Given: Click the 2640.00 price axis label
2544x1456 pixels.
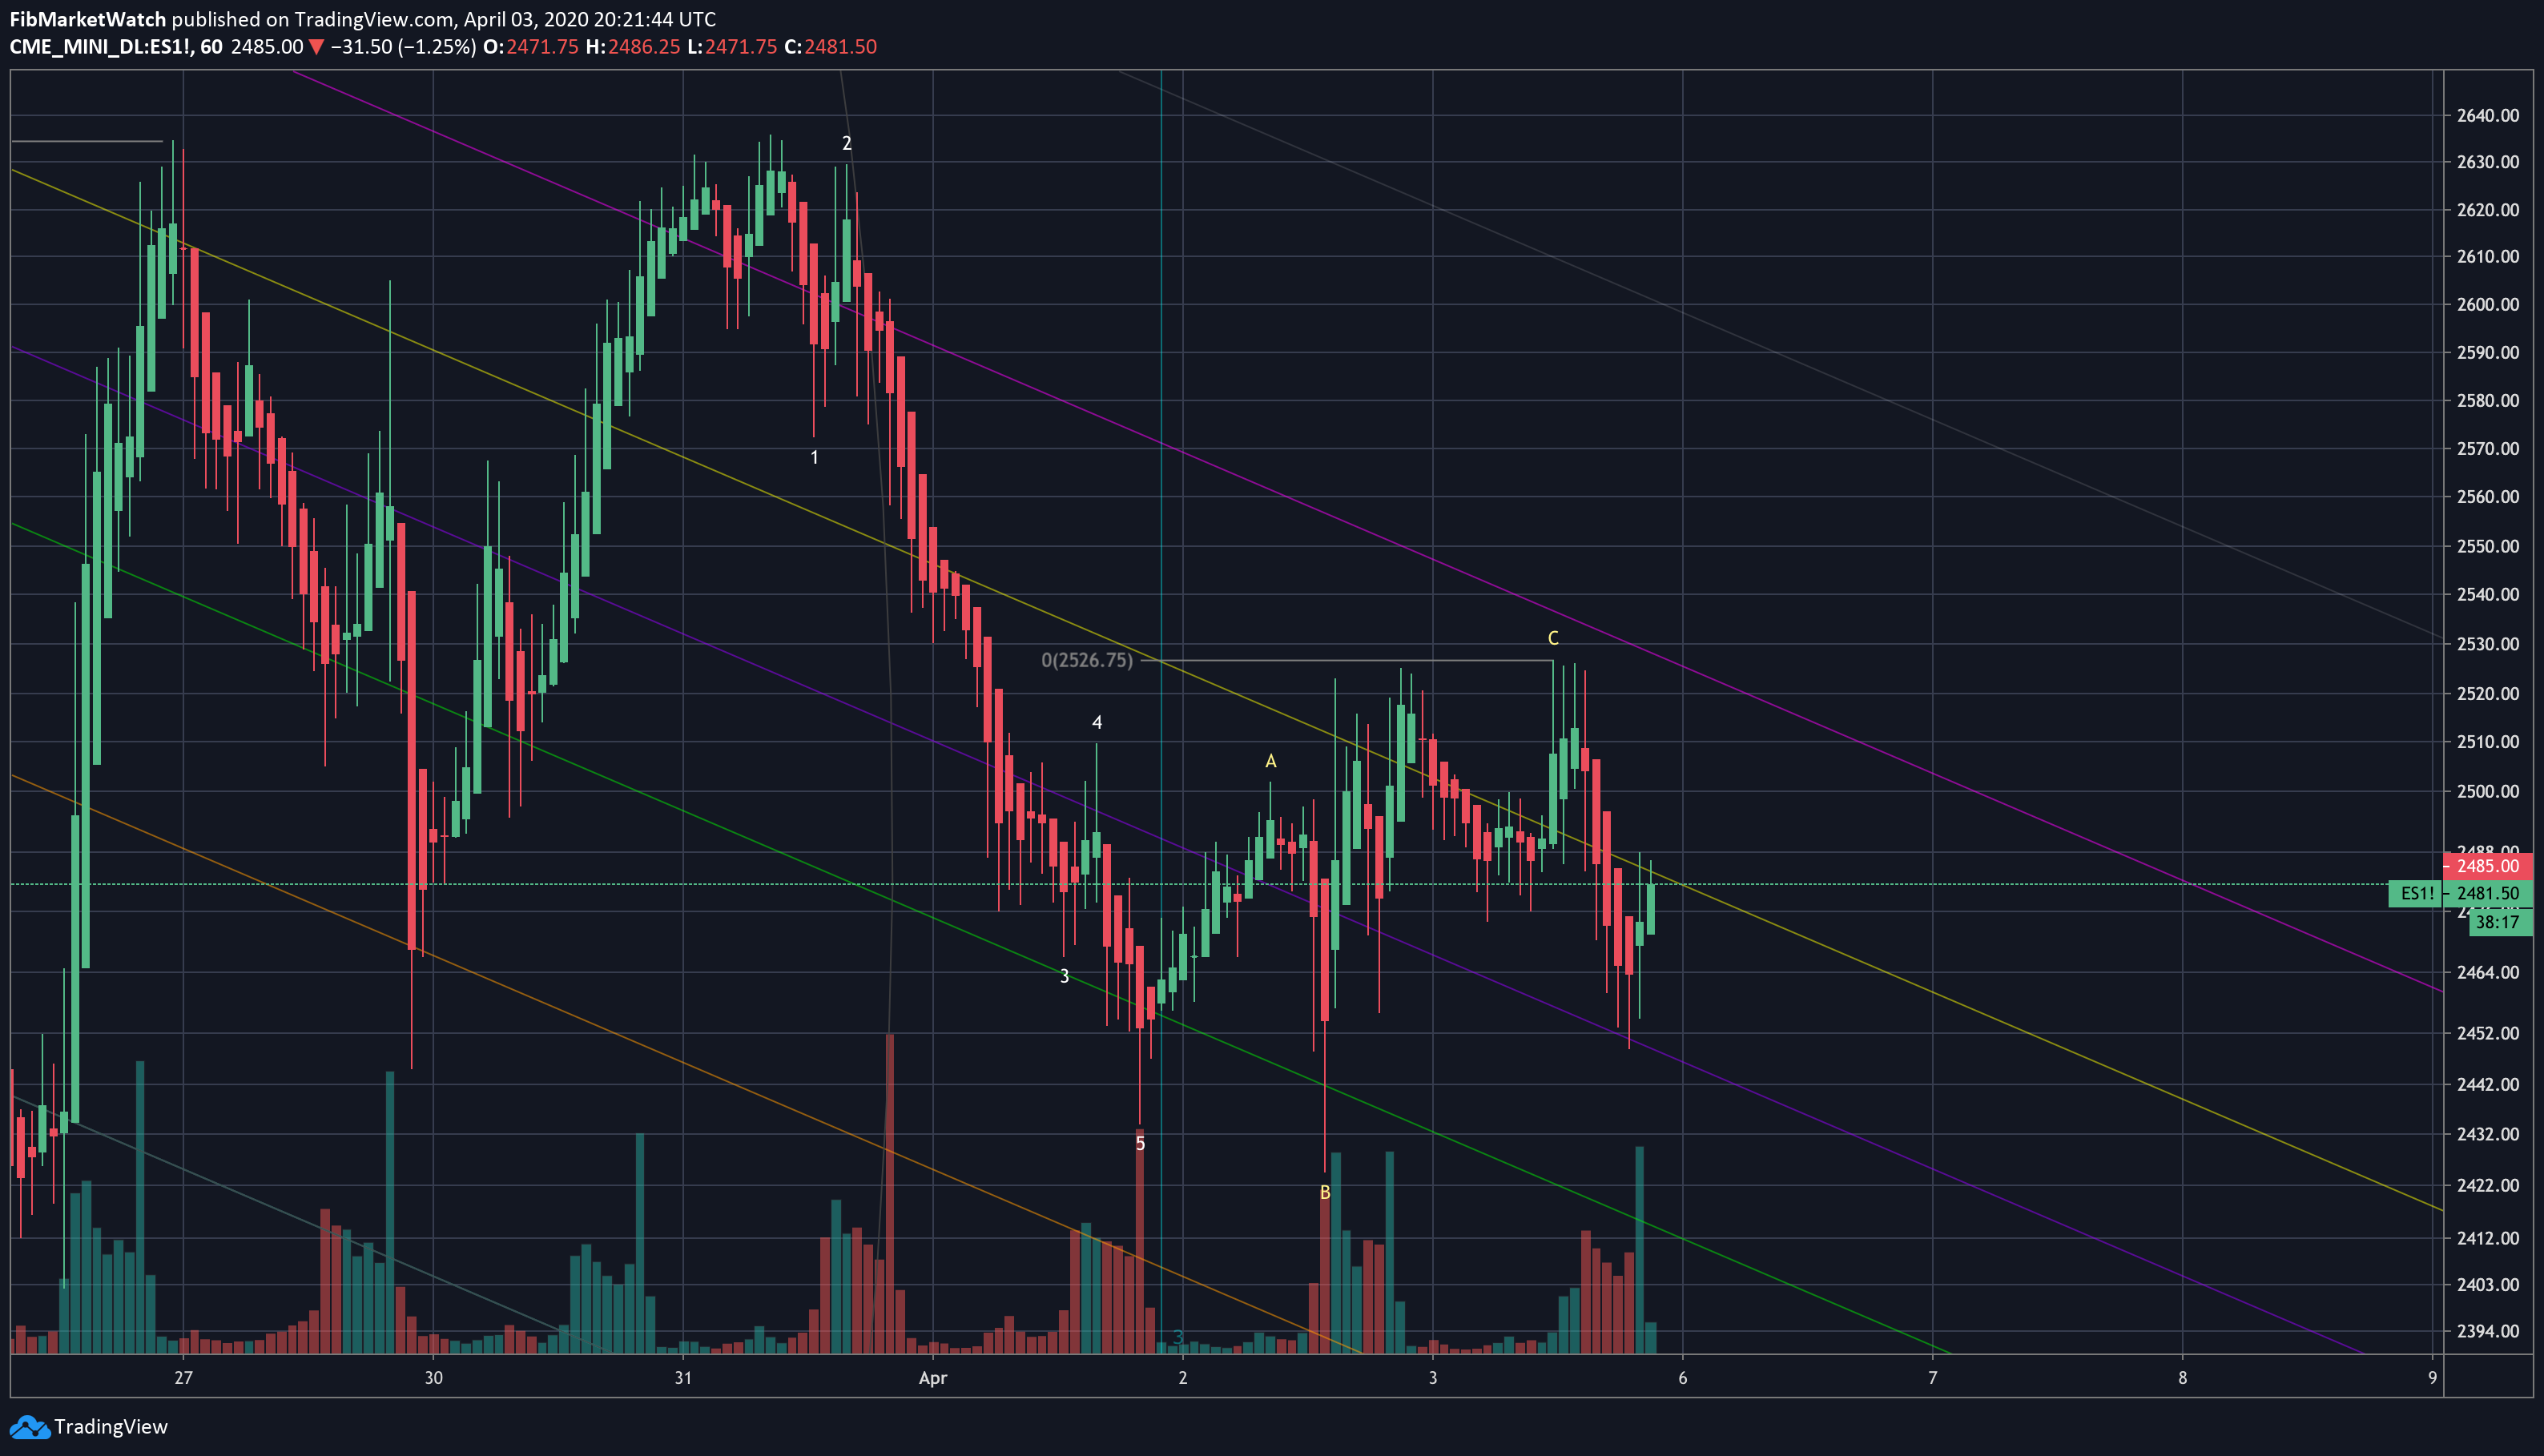Looking at the screenshot, I should [2488, 115].
